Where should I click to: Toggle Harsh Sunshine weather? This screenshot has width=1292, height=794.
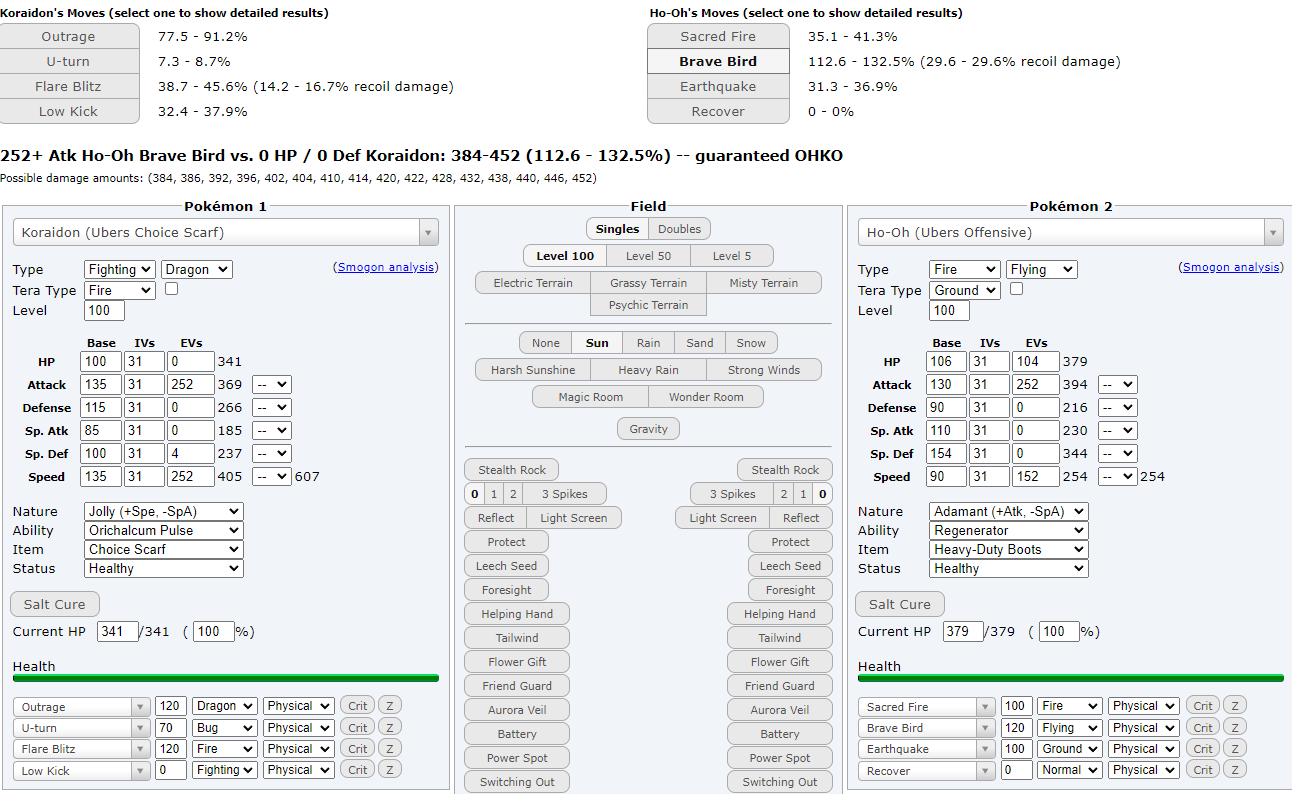coord(533,370)
